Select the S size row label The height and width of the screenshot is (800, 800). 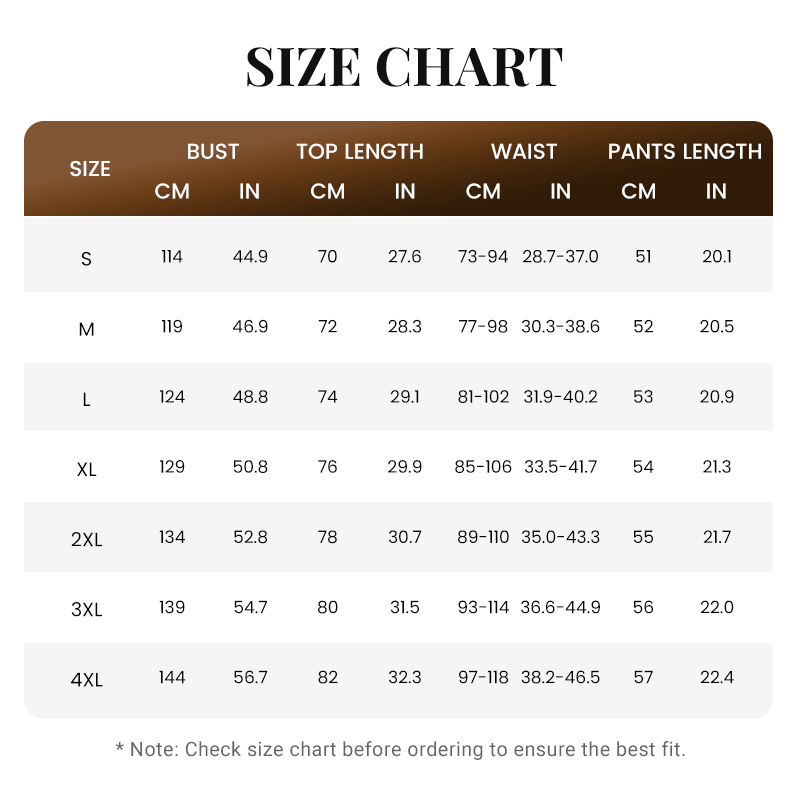[x=86, y=259]
